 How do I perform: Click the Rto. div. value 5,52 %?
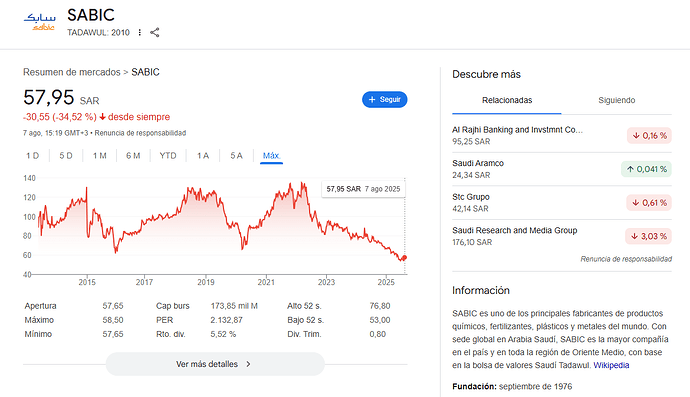tap(223, 335)
